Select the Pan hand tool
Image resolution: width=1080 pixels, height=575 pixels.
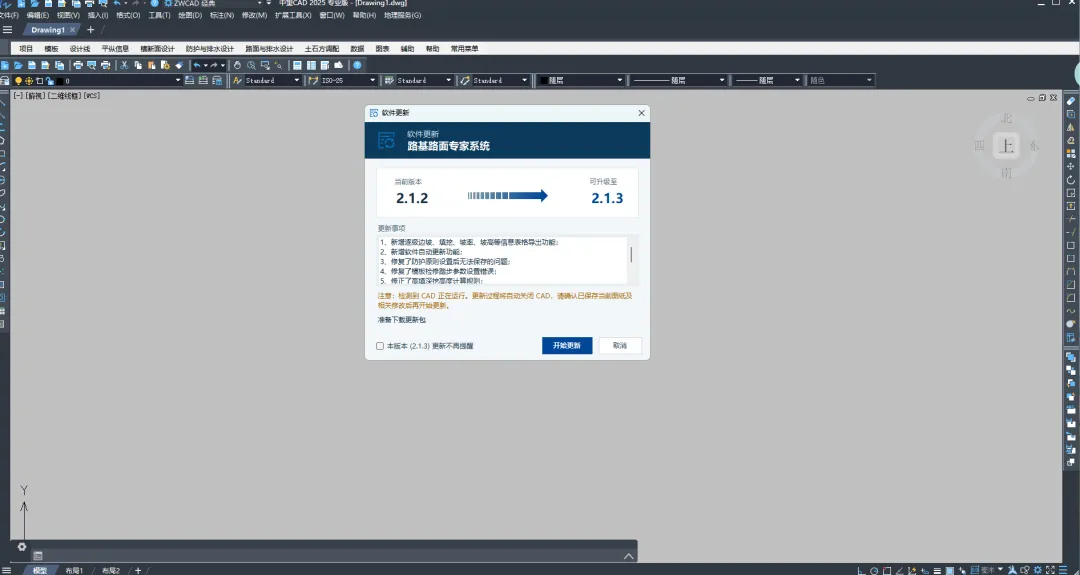(x=238, y=65)
